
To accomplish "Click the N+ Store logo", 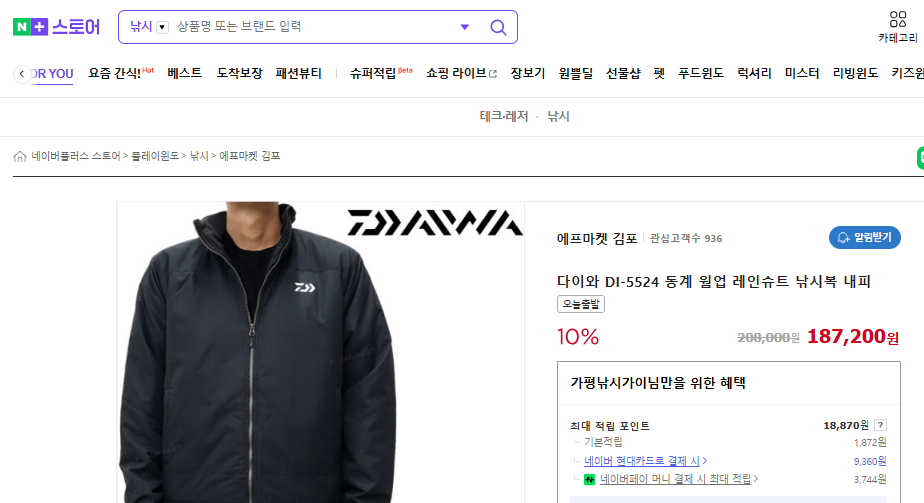I will click(57, 27).
